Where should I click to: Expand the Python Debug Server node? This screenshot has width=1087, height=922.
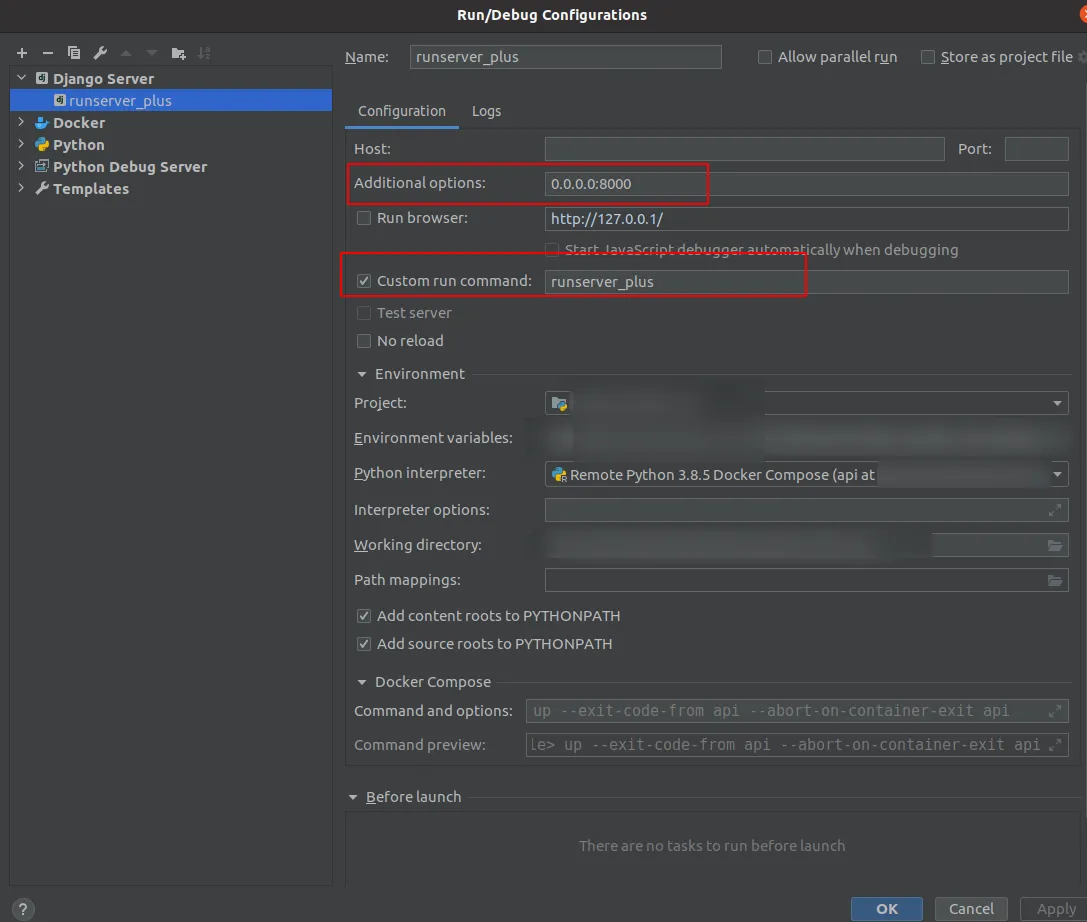point(21,166)
